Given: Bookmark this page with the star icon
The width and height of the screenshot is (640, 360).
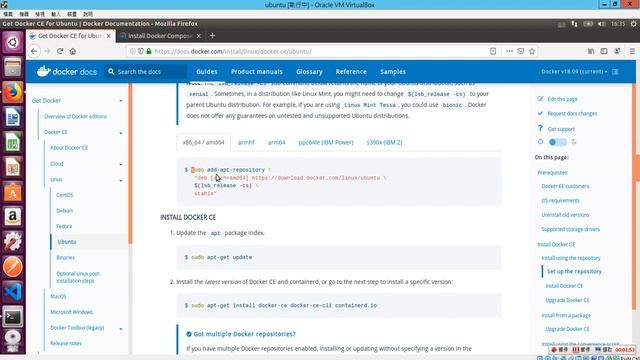Looking at the screenshot, I should pyautogui.click(x=532, y=51).
